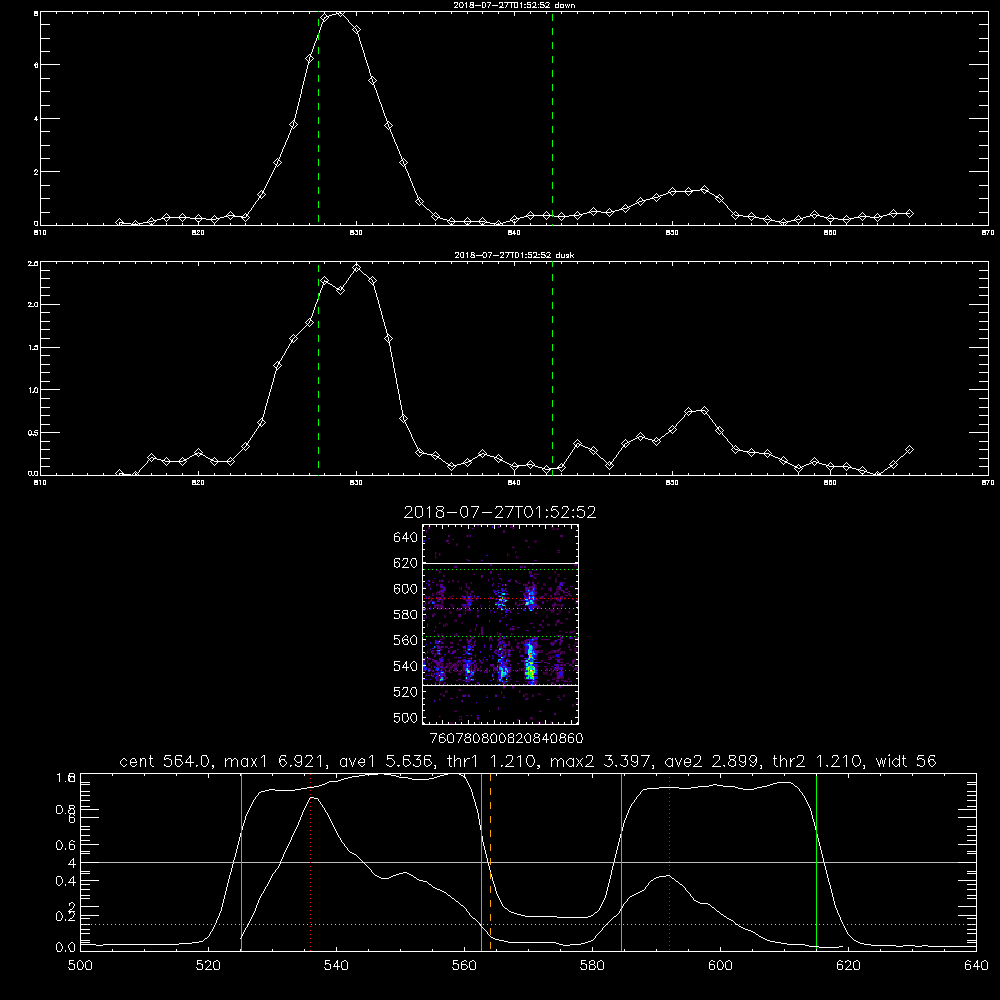Click the highest diamond marker on dusk curve
The height and width of the screenshot is (1000, 1000).
(x=357, y=268)
